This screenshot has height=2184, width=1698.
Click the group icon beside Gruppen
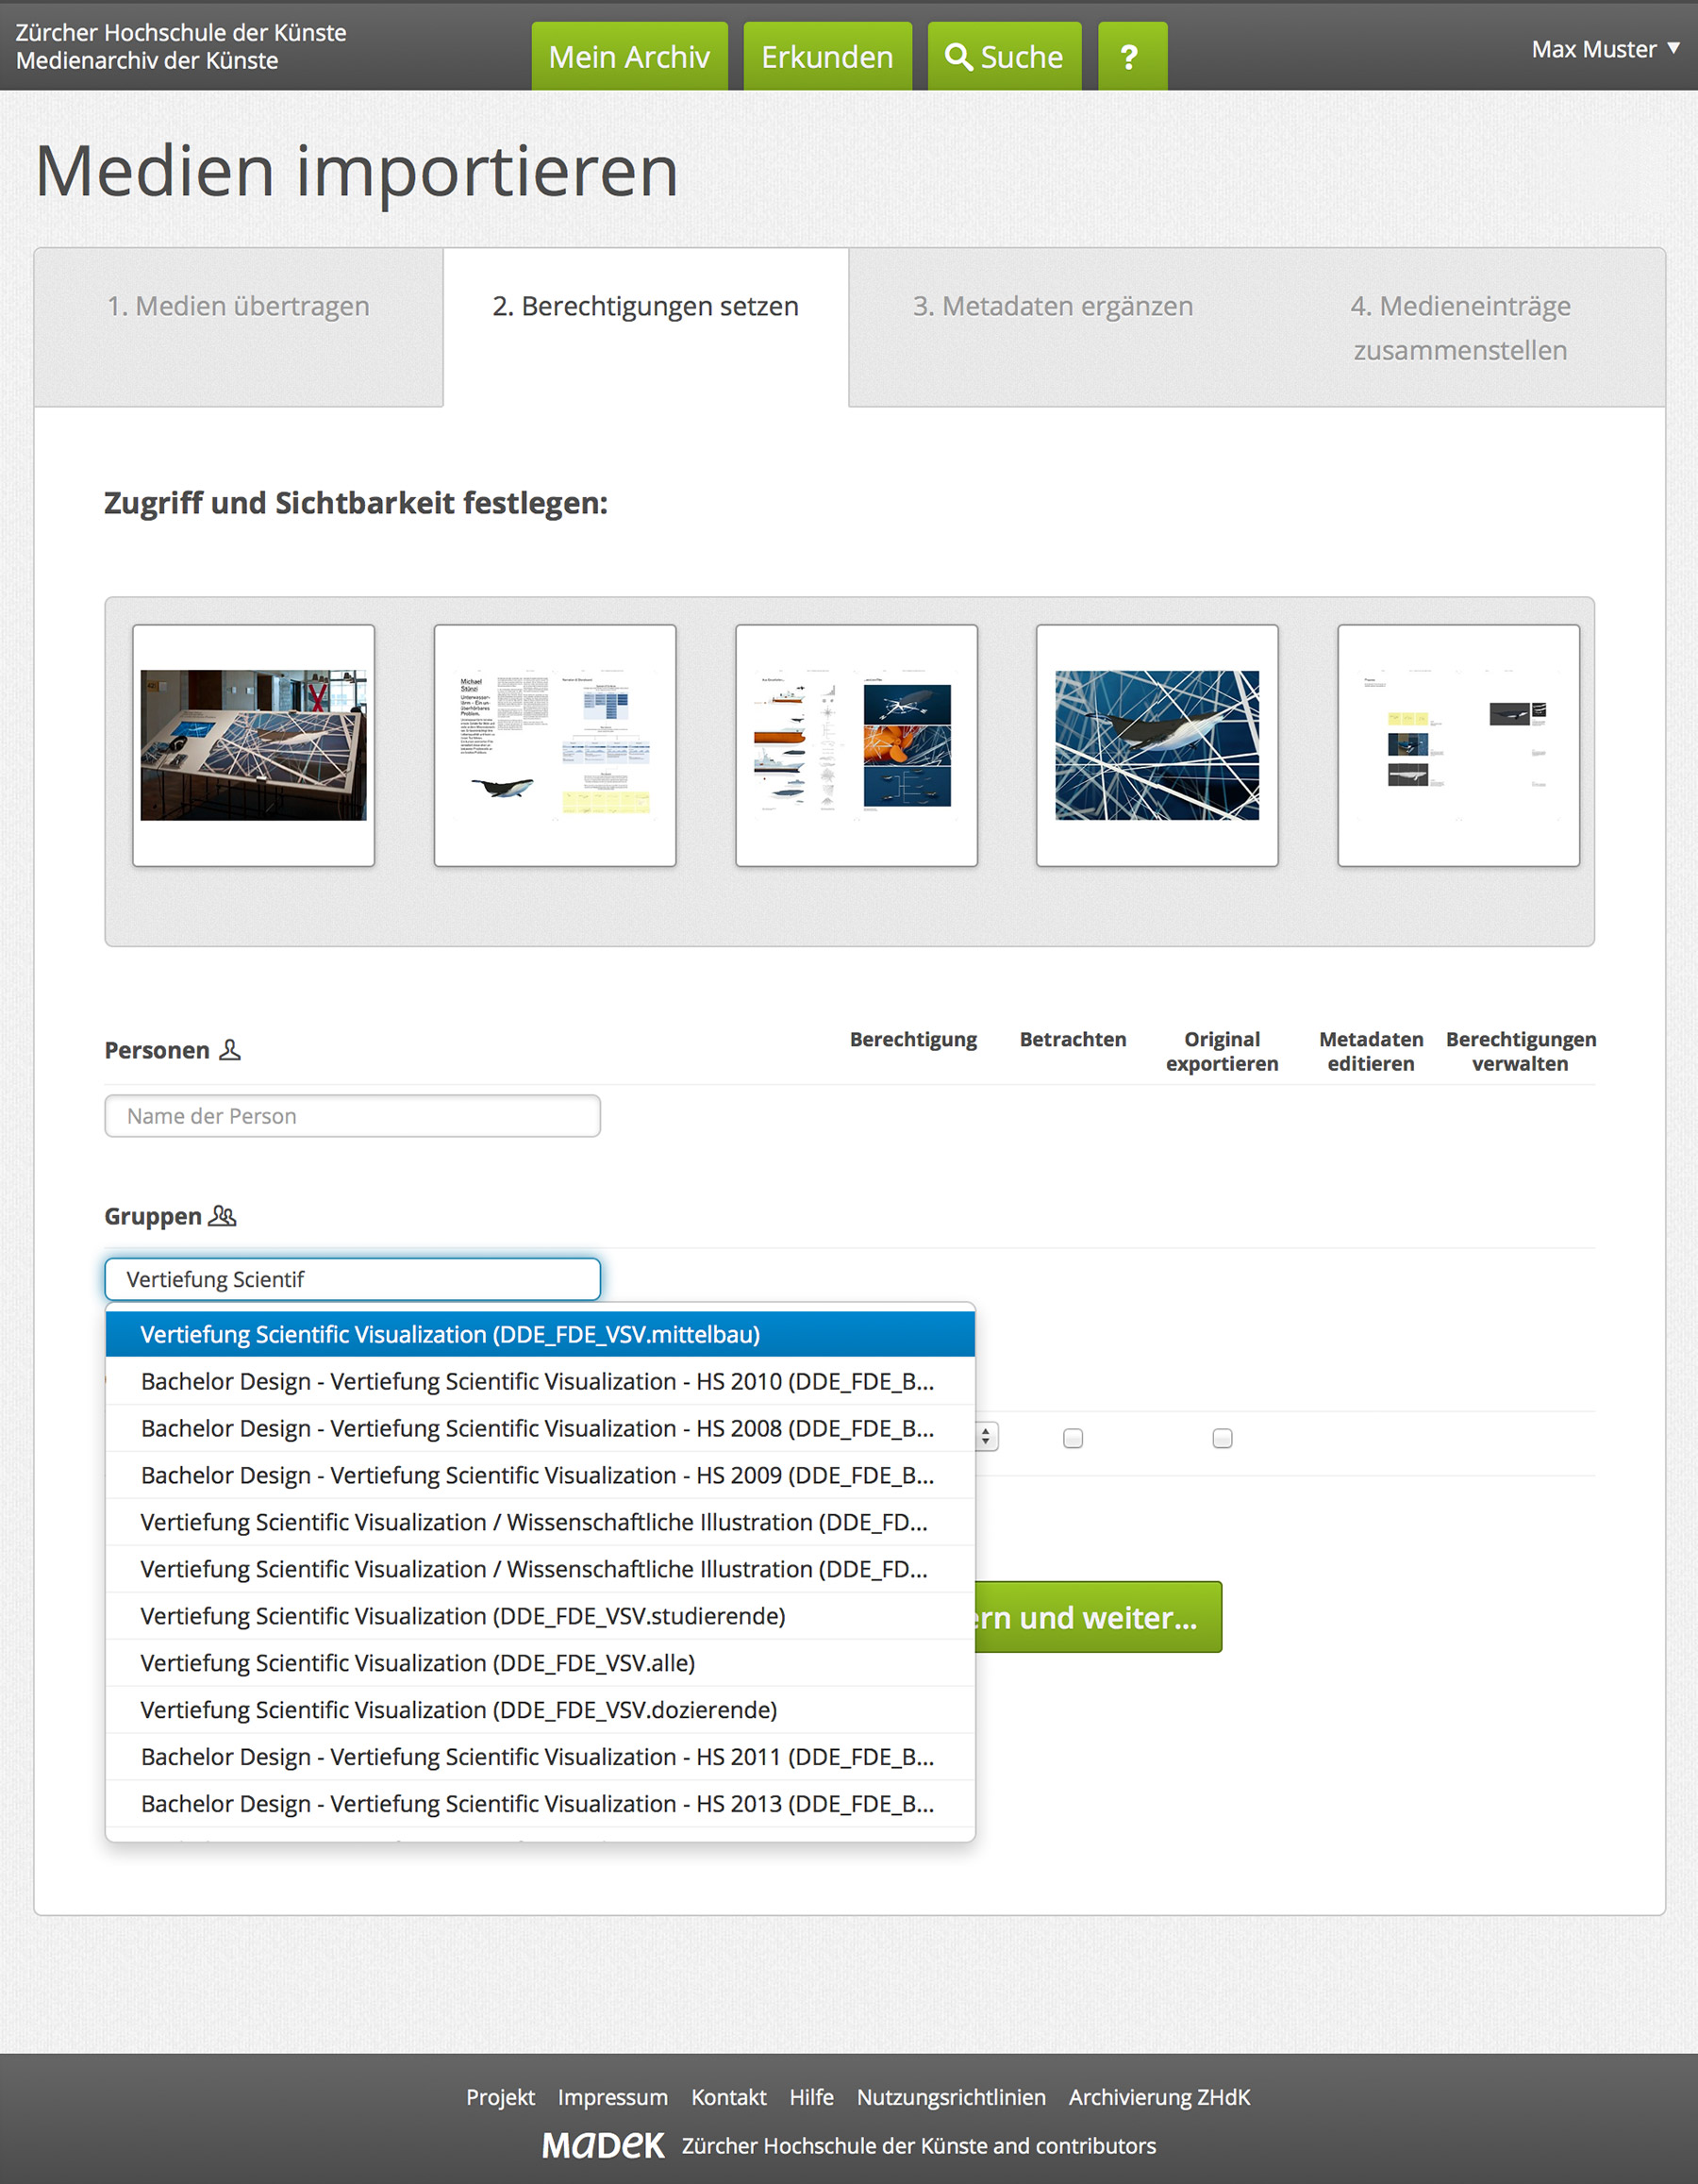(222, 1216)
